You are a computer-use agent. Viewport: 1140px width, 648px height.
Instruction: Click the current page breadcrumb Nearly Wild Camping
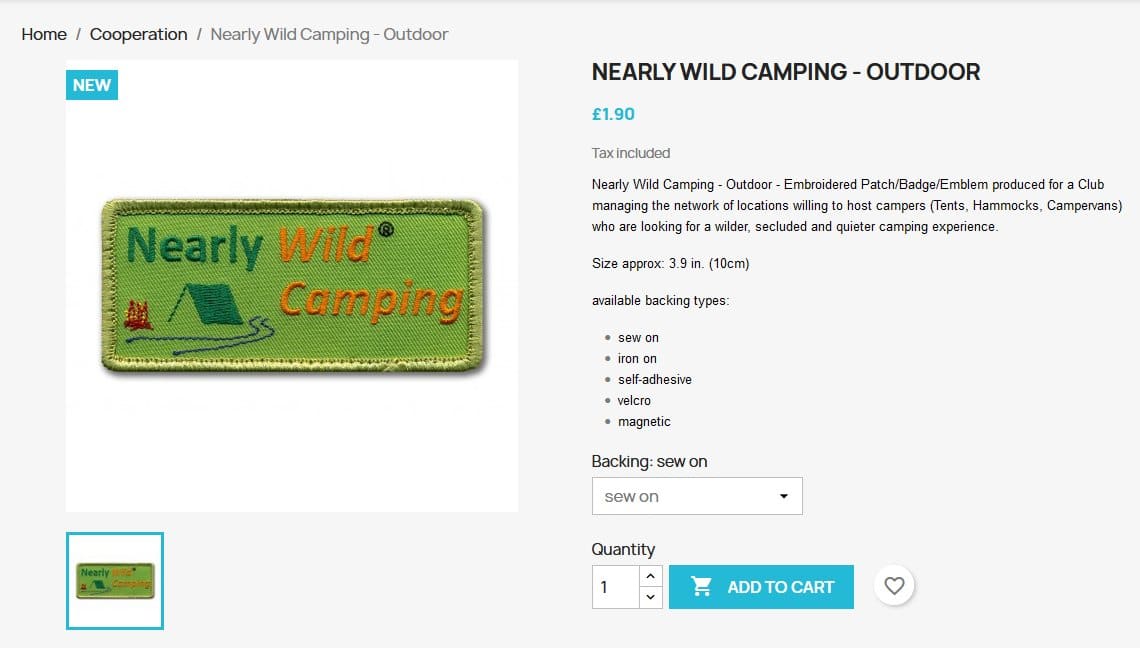(329, 34)
